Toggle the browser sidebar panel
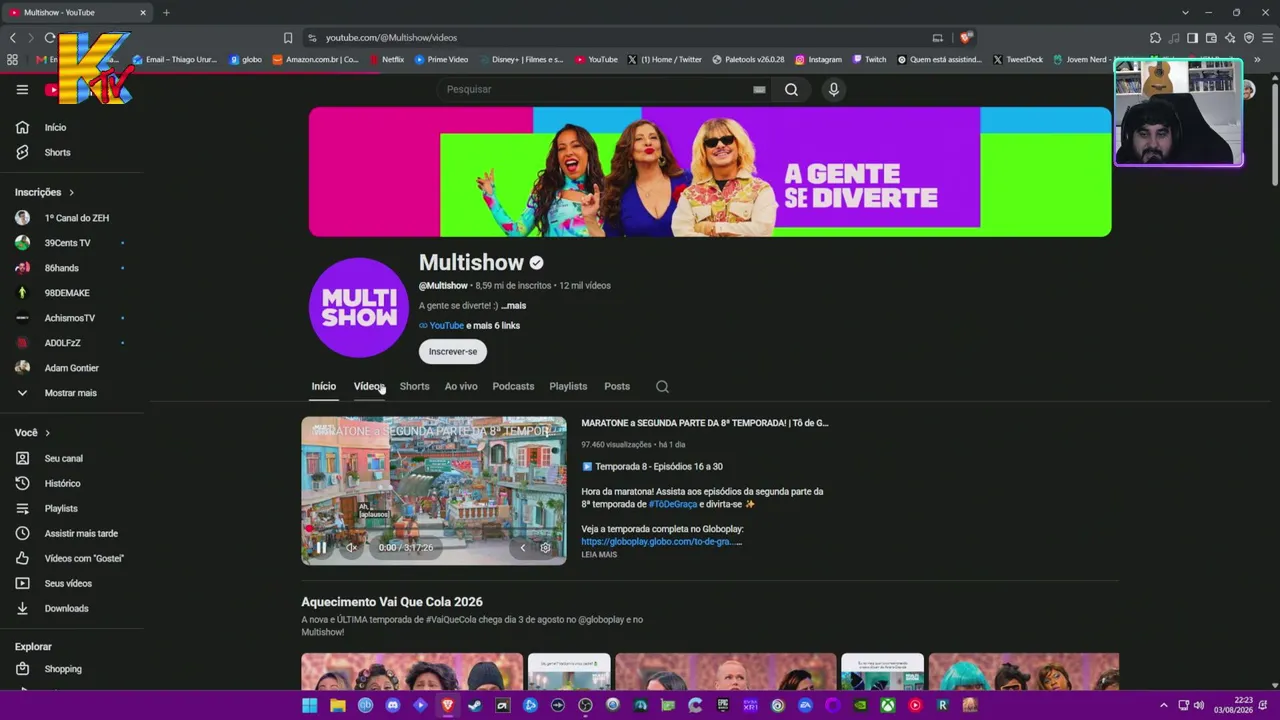The width and height of the screenshot is (1280, 720). (x=1192, y=38)
